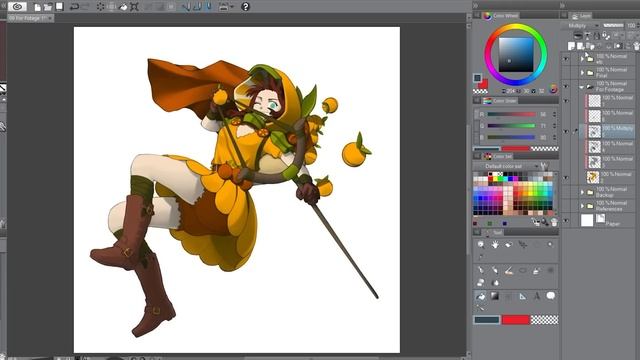Screen dimensions: 640x360
Task: Toggle visibility of the Multiply layer
Action: coord(566,131)
